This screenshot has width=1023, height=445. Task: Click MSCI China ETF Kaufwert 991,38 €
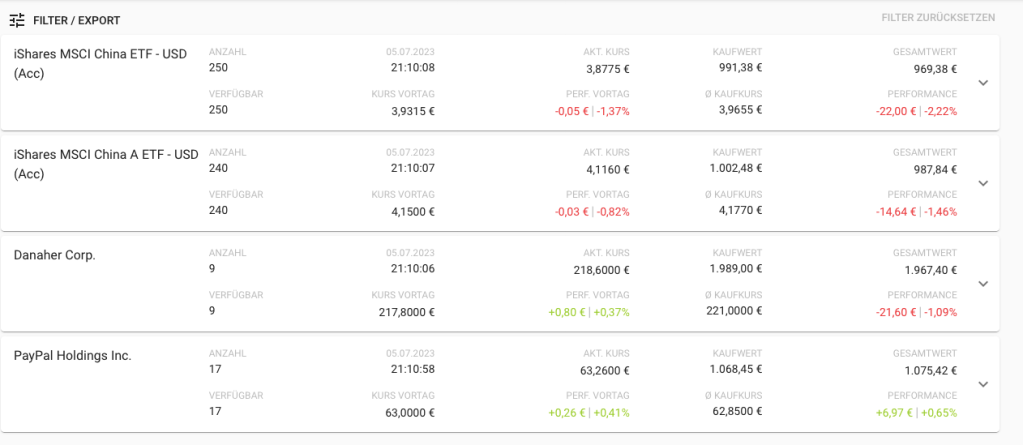740,68
